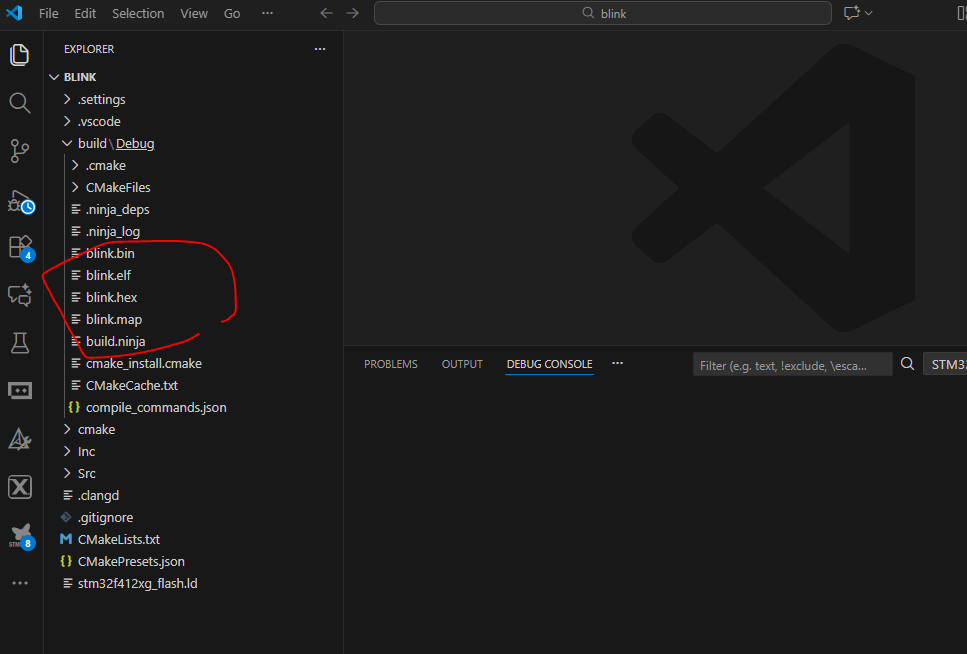Open Extensions view with badge
This screenshot has width=967, height=654.
[x=20, y=247]
